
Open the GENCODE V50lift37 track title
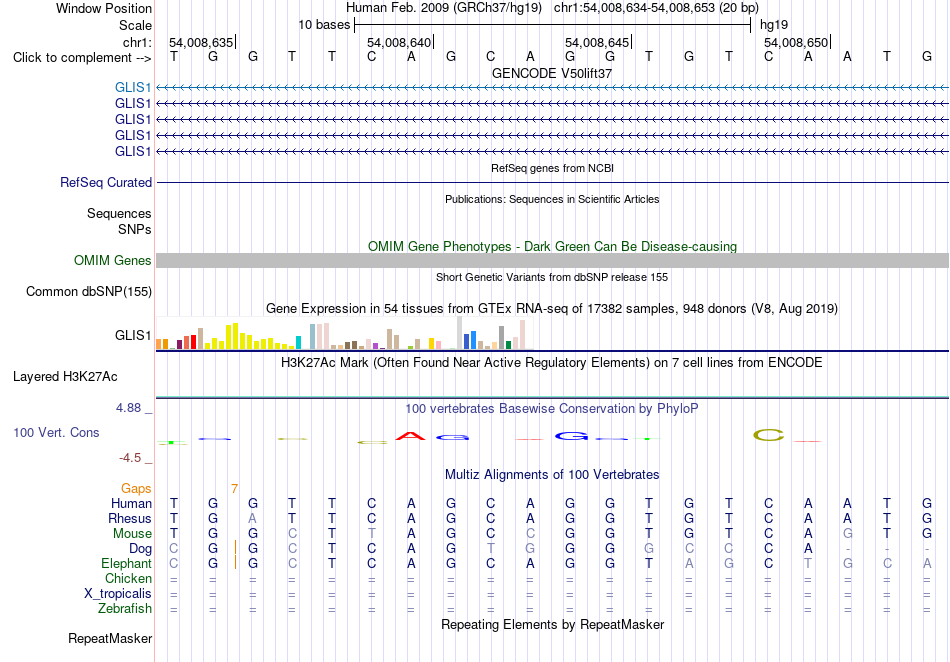(552, 73)
